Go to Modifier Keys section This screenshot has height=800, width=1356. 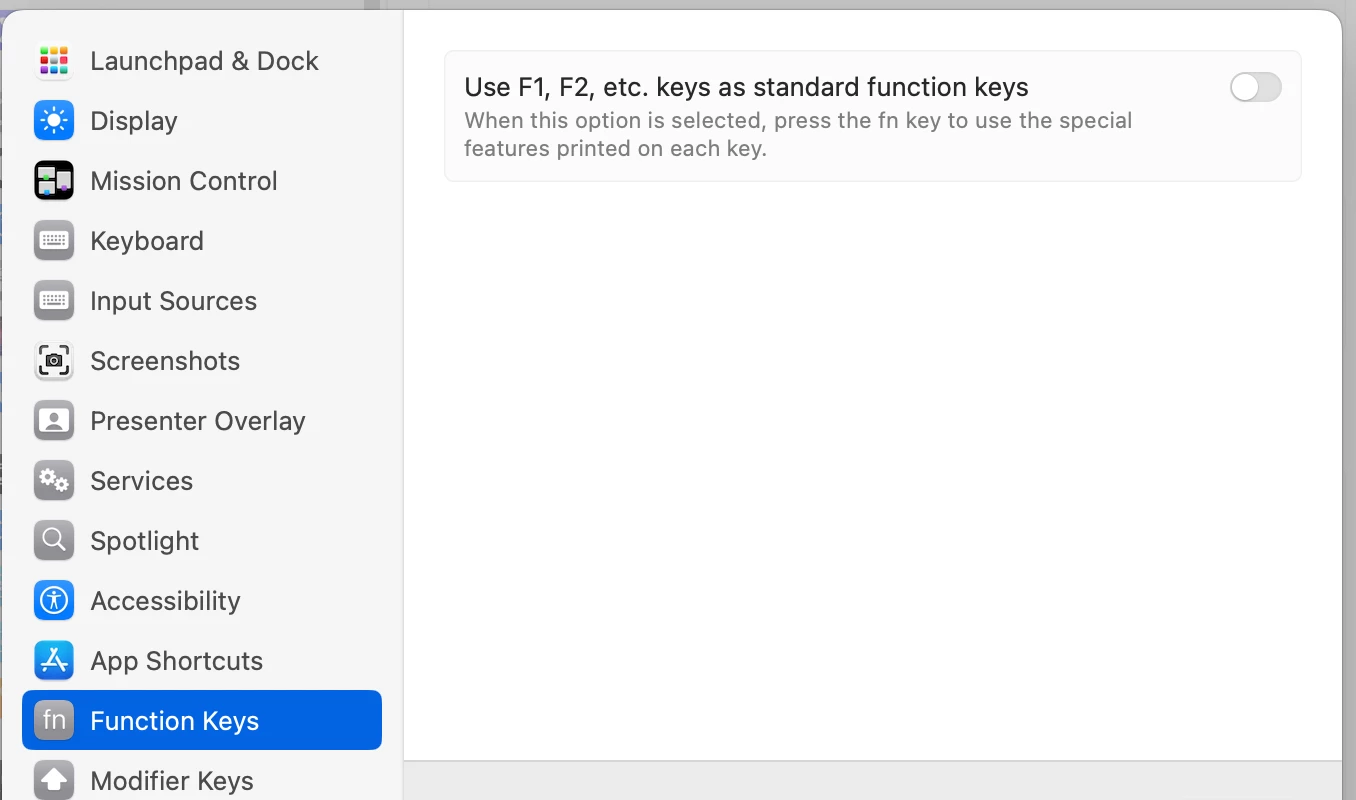coord(172,781)
